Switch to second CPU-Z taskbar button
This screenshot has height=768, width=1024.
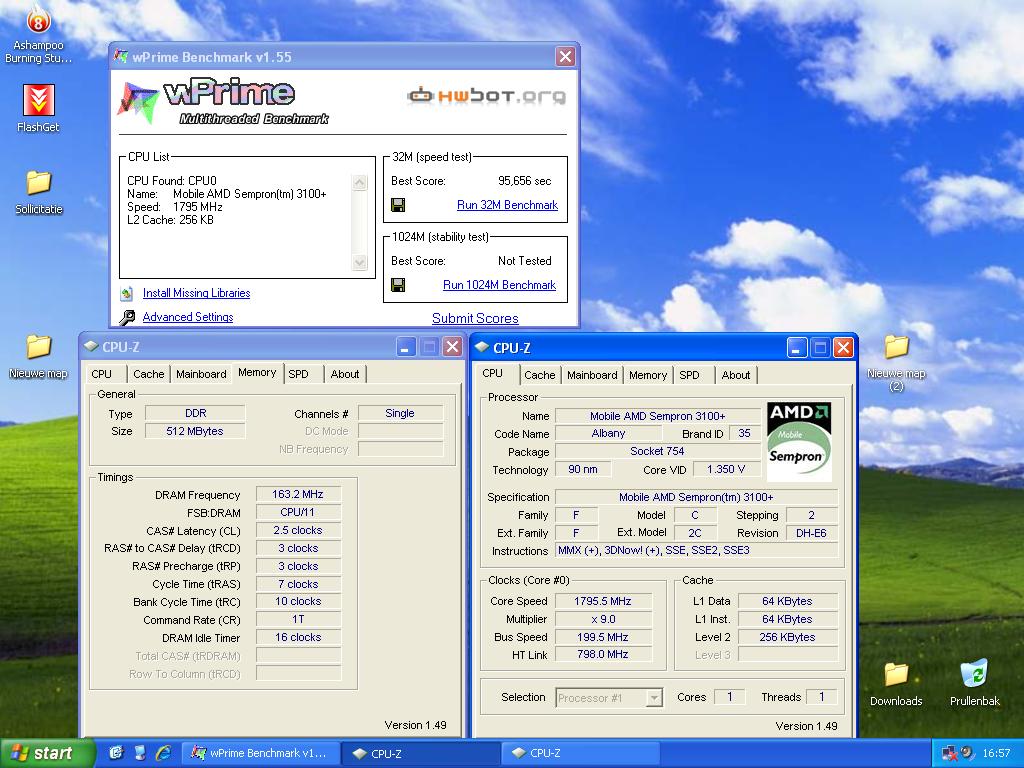point(581,753)
